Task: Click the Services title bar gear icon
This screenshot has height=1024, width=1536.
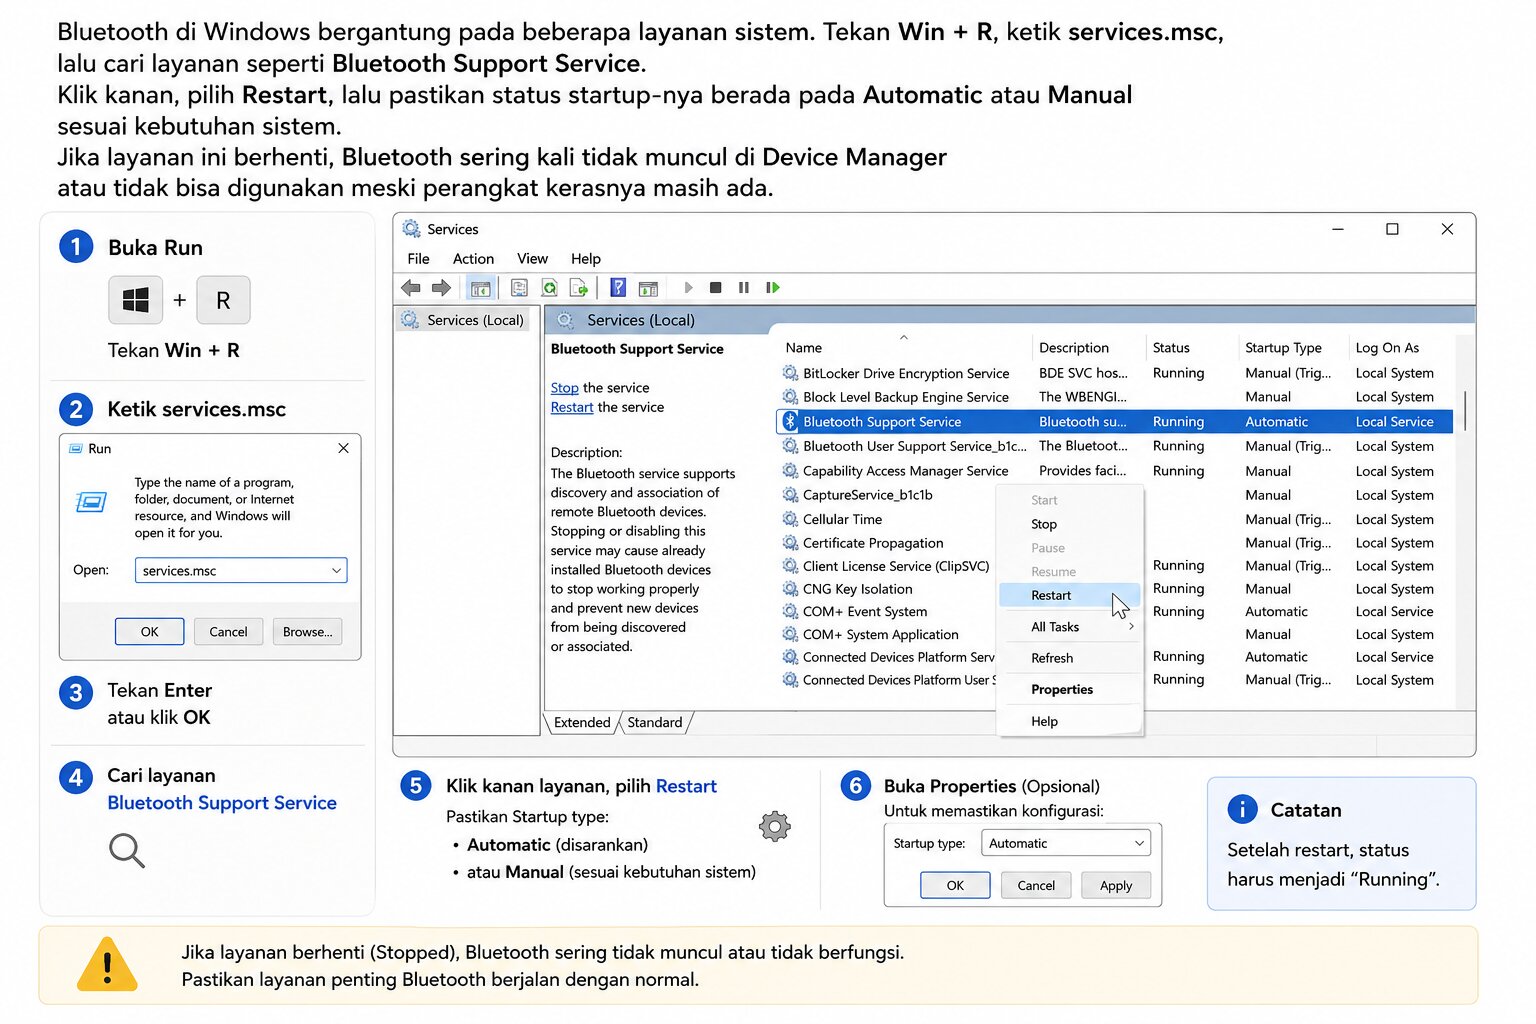Action: click(411, 229)
